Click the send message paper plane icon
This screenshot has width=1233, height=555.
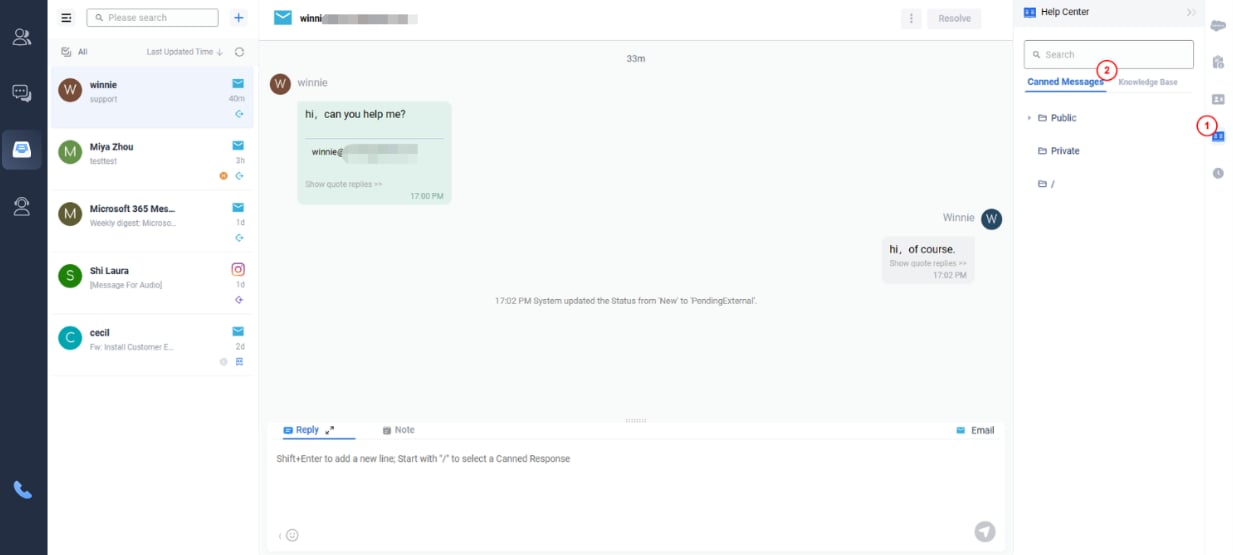coord(985,532)
